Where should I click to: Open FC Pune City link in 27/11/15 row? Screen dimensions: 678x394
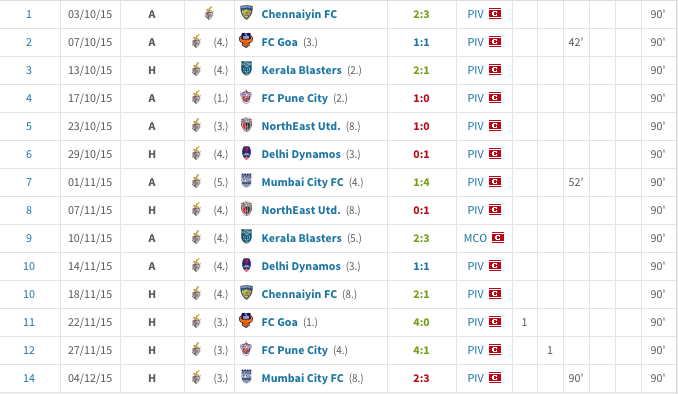point(294,350)
